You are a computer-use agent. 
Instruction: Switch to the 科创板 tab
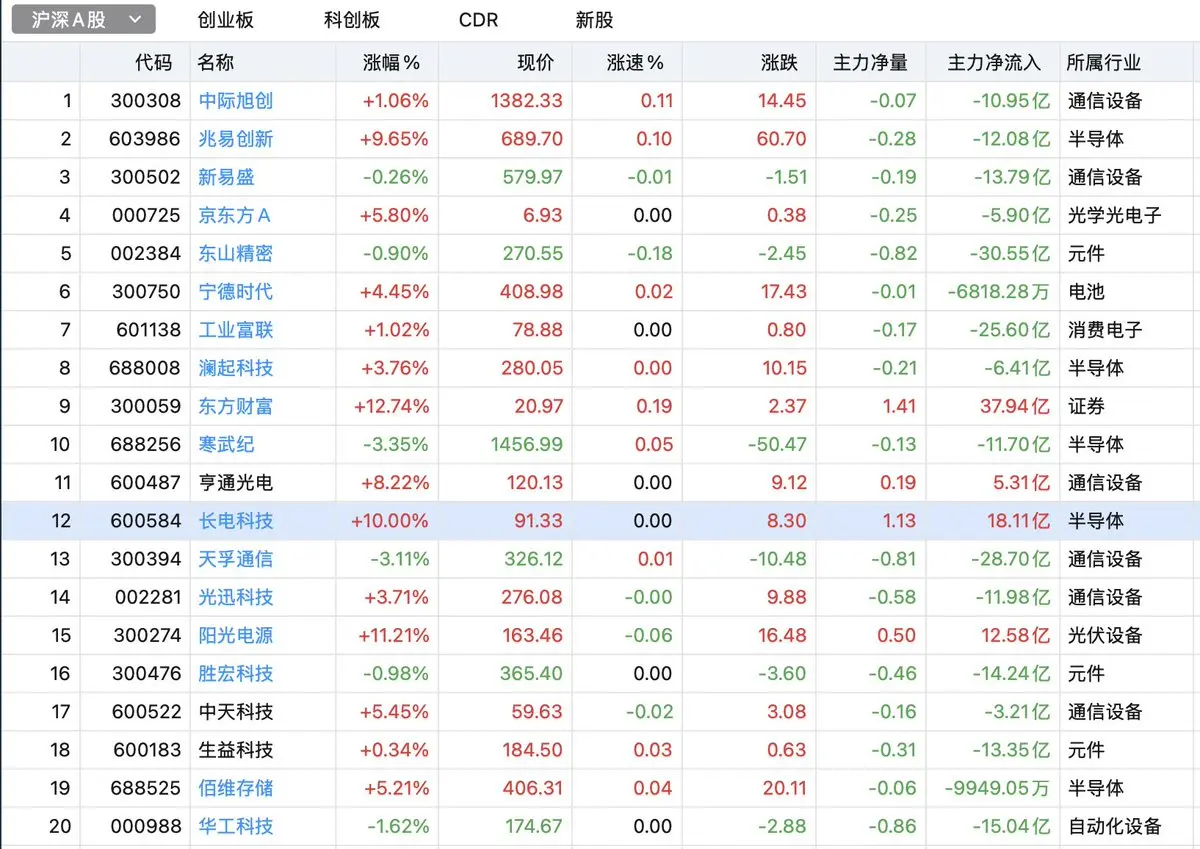[x=352, y=20]
